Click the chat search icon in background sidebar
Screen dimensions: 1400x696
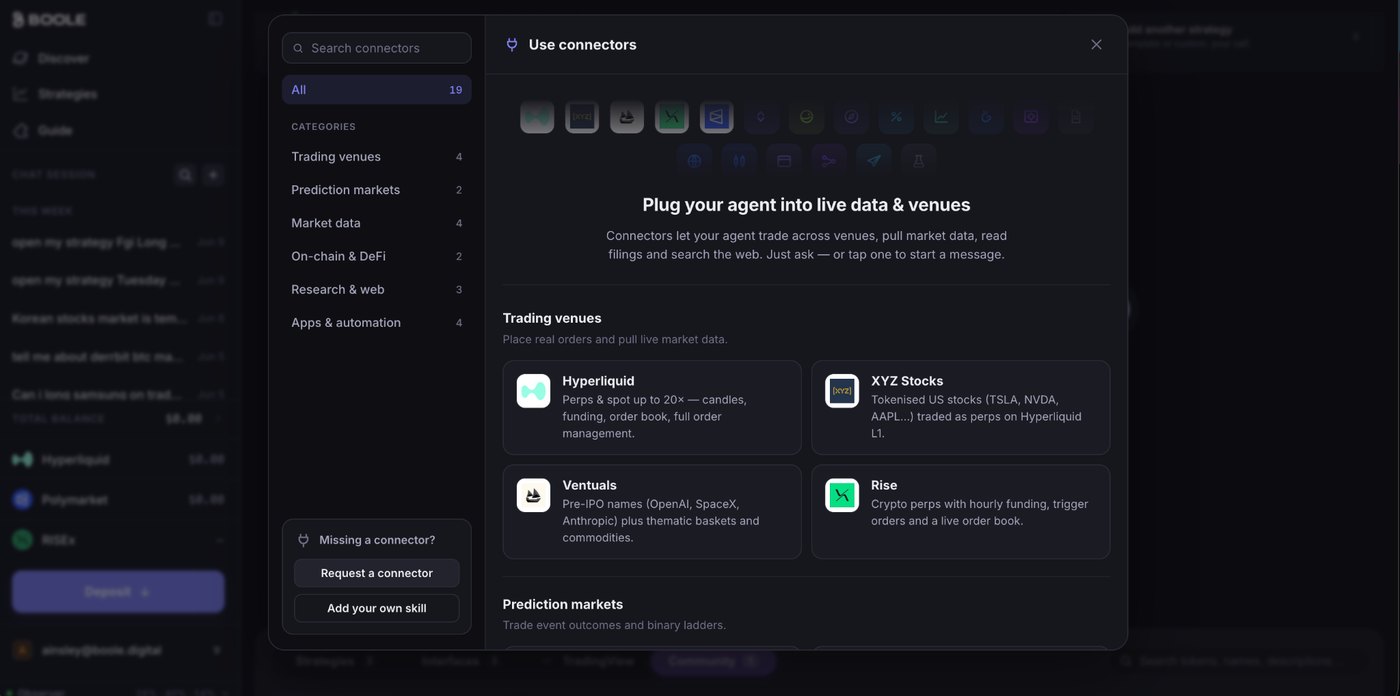pos(185,175)
